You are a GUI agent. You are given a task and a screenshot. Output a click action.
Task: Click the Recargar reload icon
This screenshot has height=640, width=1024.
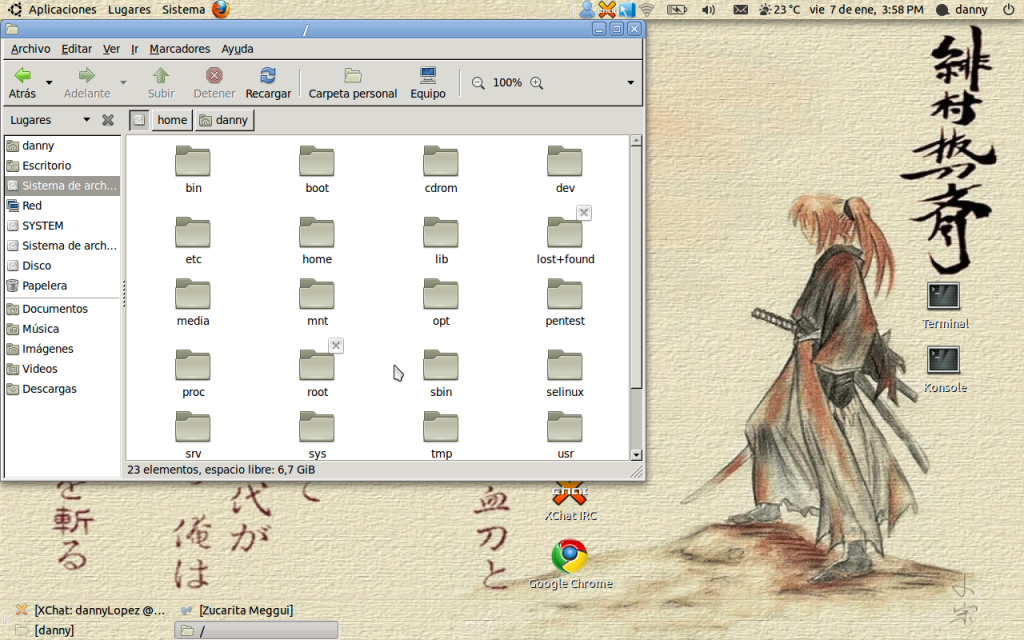click(268, 76)
